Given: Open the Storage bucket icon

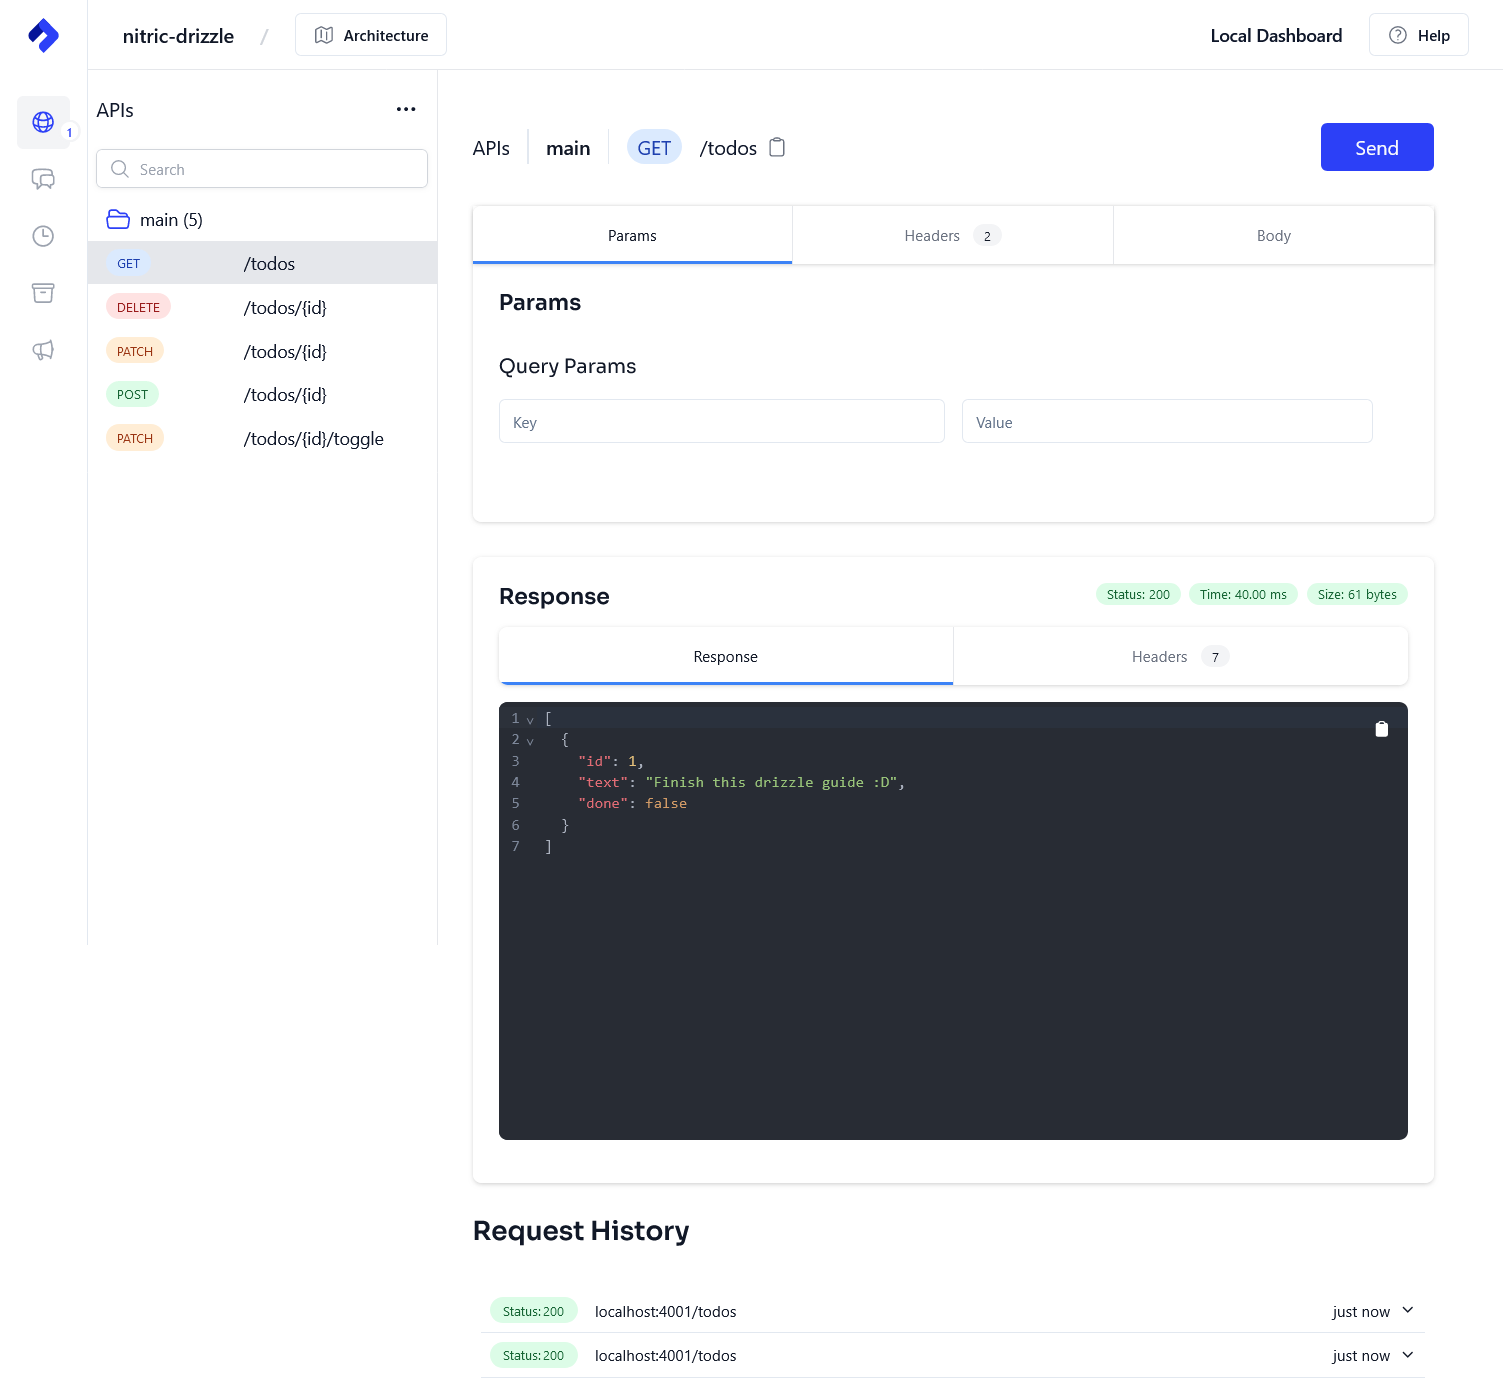Looking at the screenshot, I should click(43, 292).
